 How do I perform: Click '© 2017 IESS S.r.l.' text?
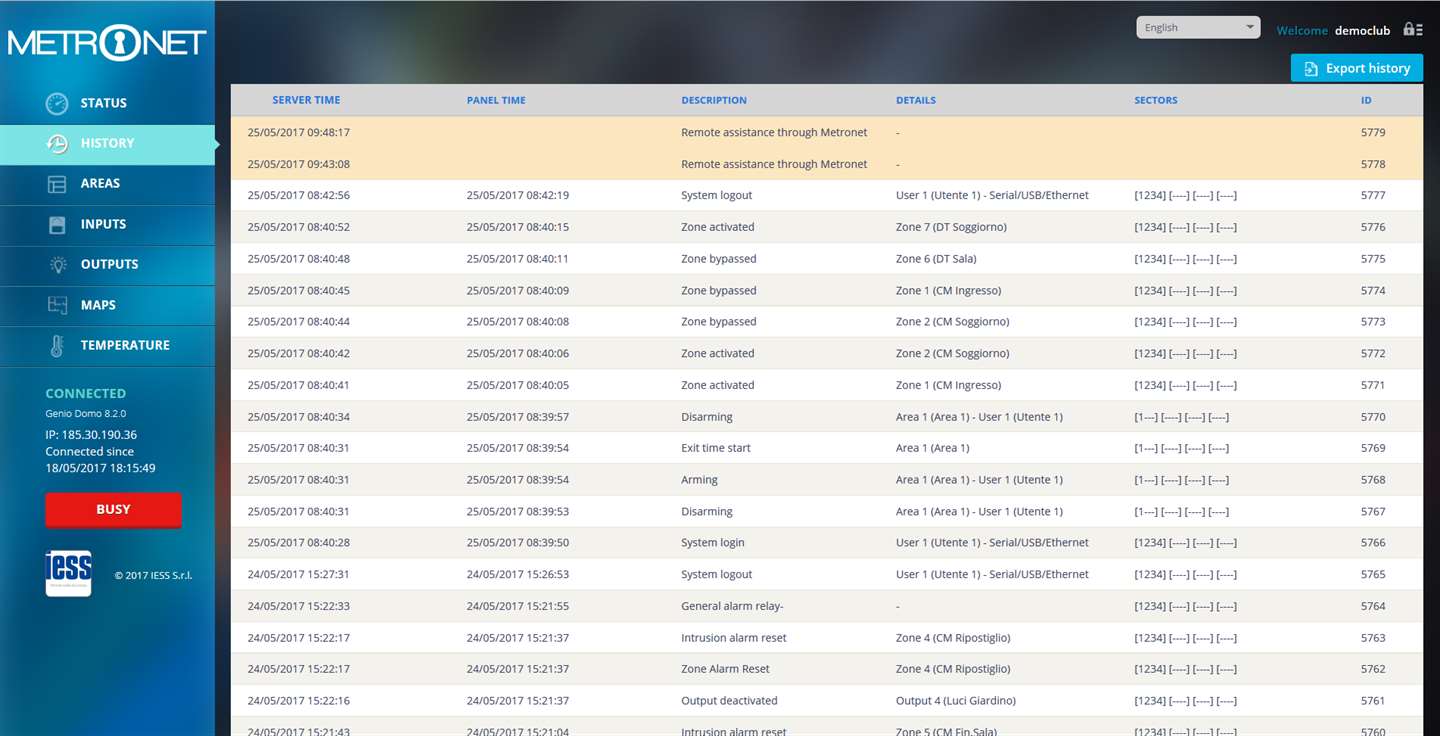153,576
